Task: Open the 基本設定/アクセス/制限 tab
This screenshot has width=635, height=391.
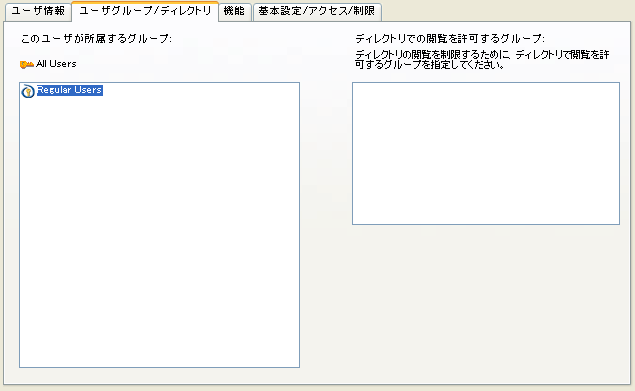Action: coord(317,11)
